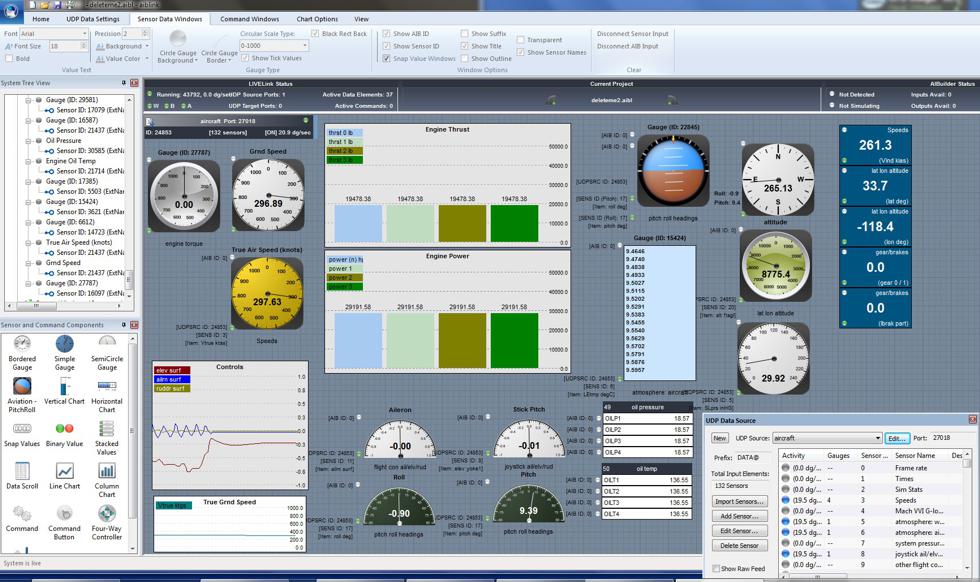Select the Four-Way Controller component
The image size is (980, 582).
click(x=107, y=522)
